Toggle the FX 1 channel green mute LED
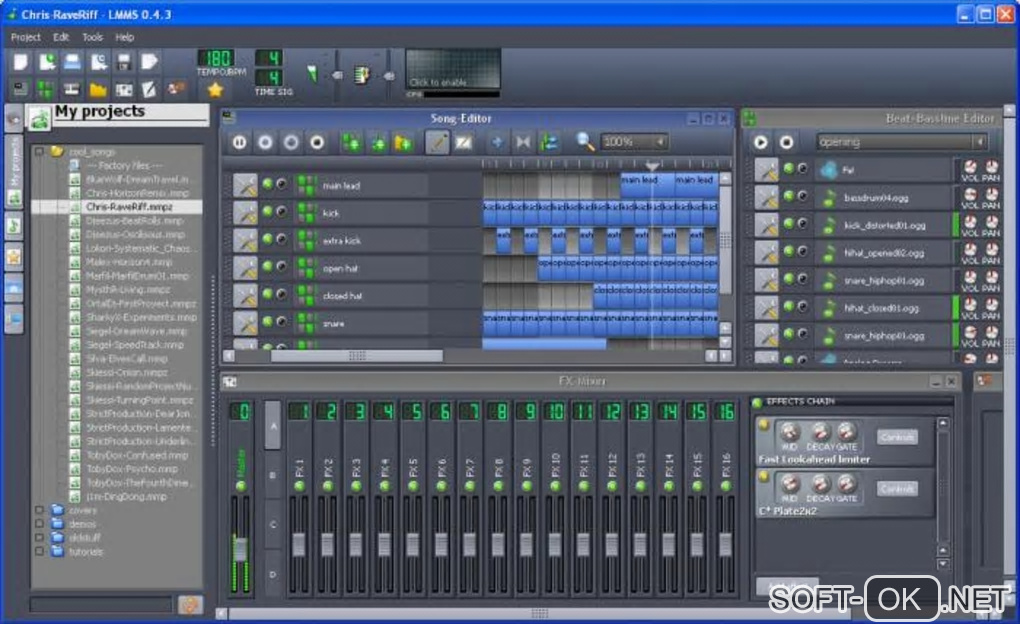Viewport: 1020px width, 624px height. point(299,486)
